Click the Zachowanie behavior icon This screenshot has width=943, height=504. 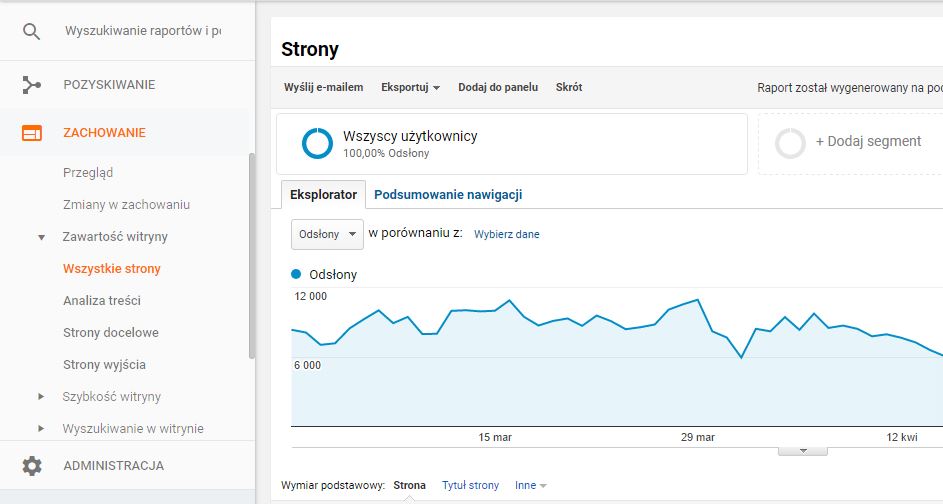point(32,133)
